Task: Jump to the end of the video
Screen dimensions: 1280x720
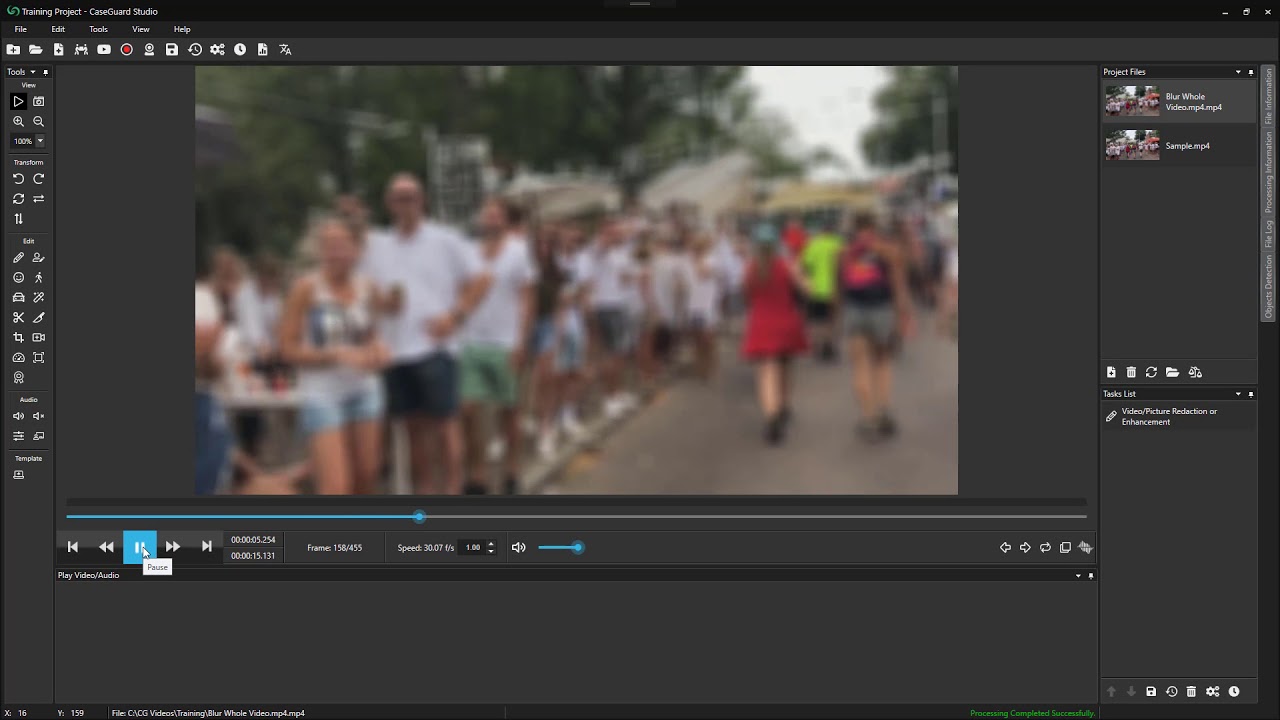Action: click(206, 547)
